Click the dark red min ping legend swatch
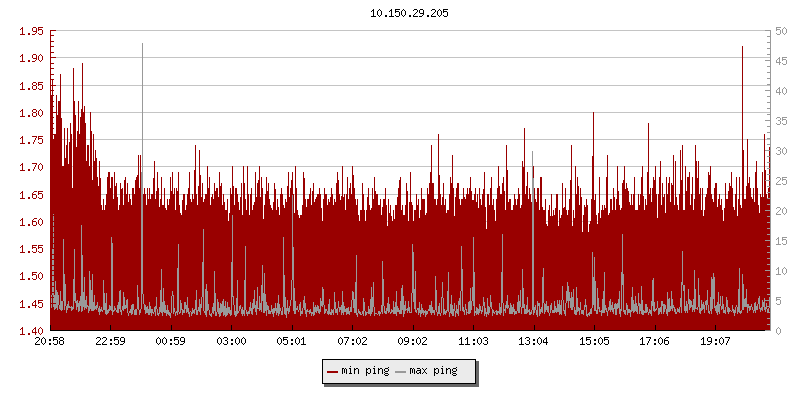 point(332,371)
